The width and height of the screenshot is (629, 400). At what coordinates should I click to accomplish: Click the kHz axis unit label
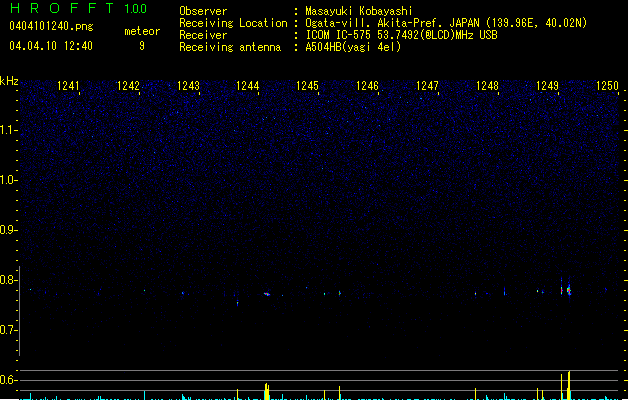coord(9,81)
